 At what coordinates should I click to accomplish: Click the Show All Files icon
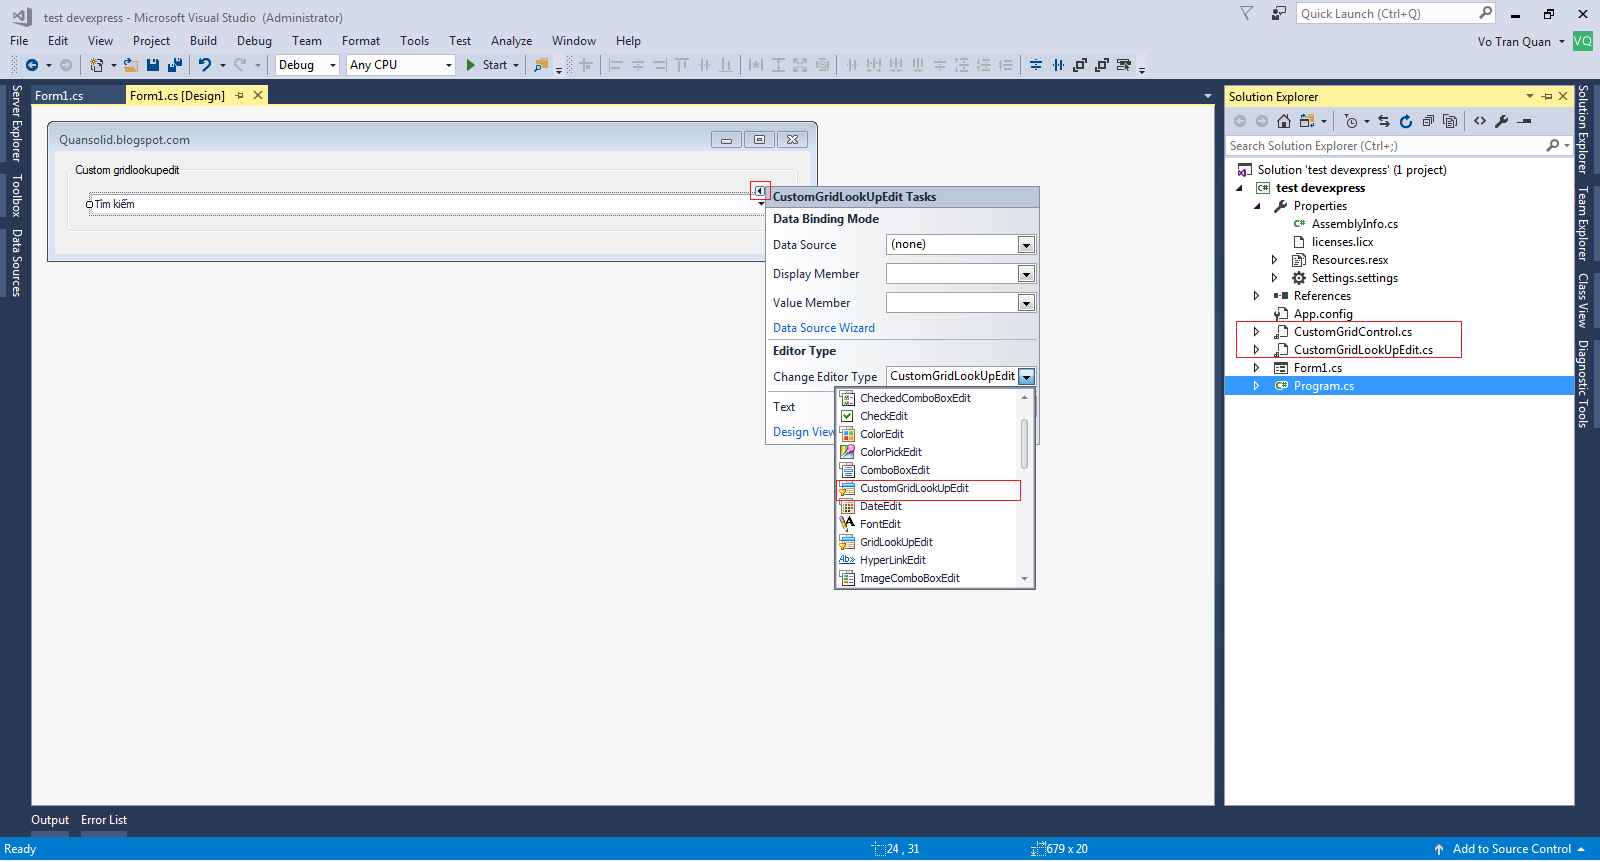click(1450, 121)
